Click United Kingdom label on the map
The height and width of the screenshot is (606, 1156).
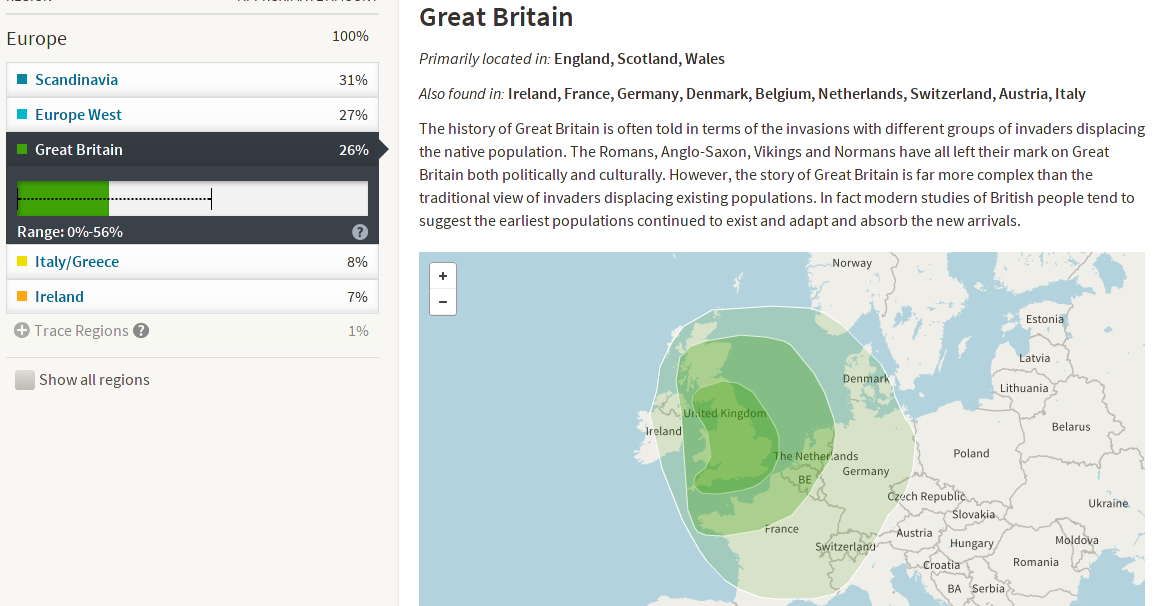(x=725, y=413)
